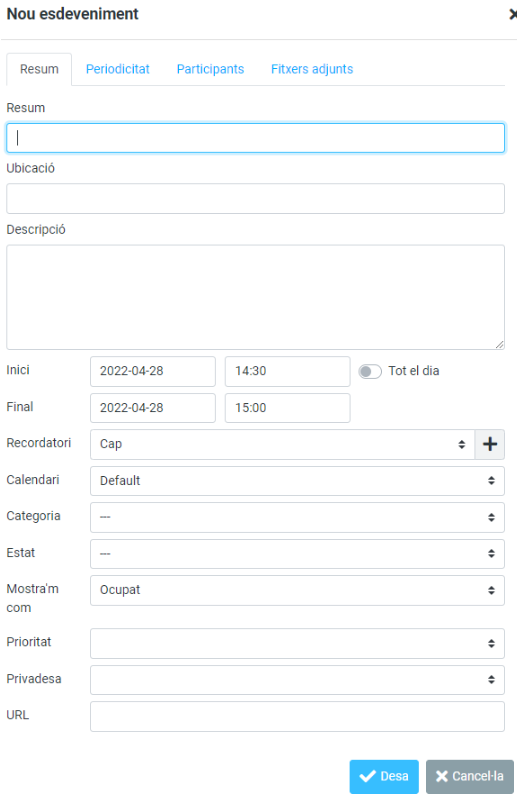Open the Prioritat dropdown
Image resolution: width=517 pixels, height=798 pixels.
click(x=297, y=643)
